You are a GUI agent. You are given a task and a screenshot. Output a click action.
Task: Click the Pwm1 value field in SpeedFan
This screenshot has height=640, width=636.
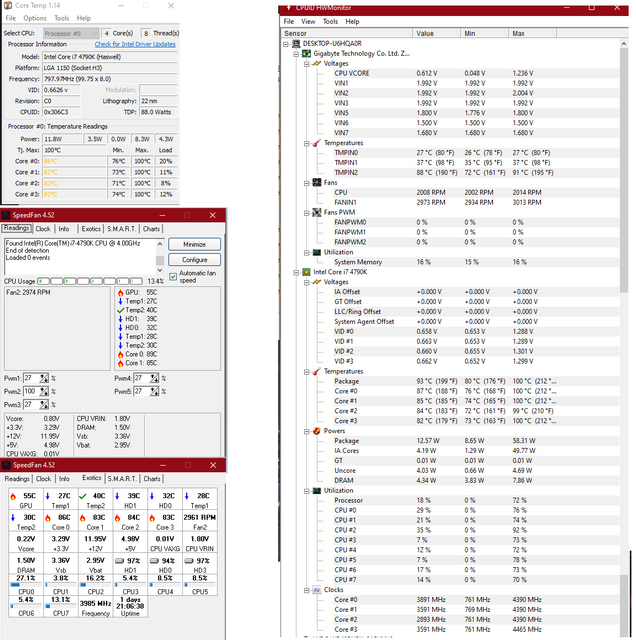(x=31, y=378)
